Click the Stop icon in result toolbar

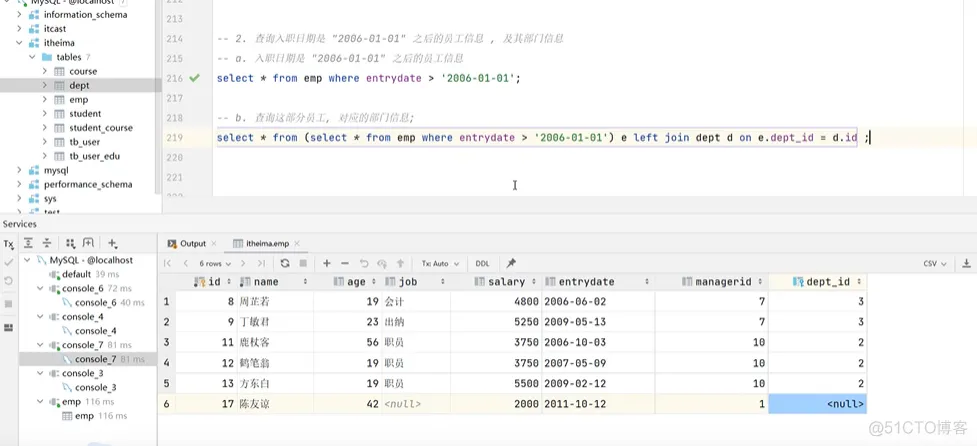pyautogui.click(x=303, y=263)
